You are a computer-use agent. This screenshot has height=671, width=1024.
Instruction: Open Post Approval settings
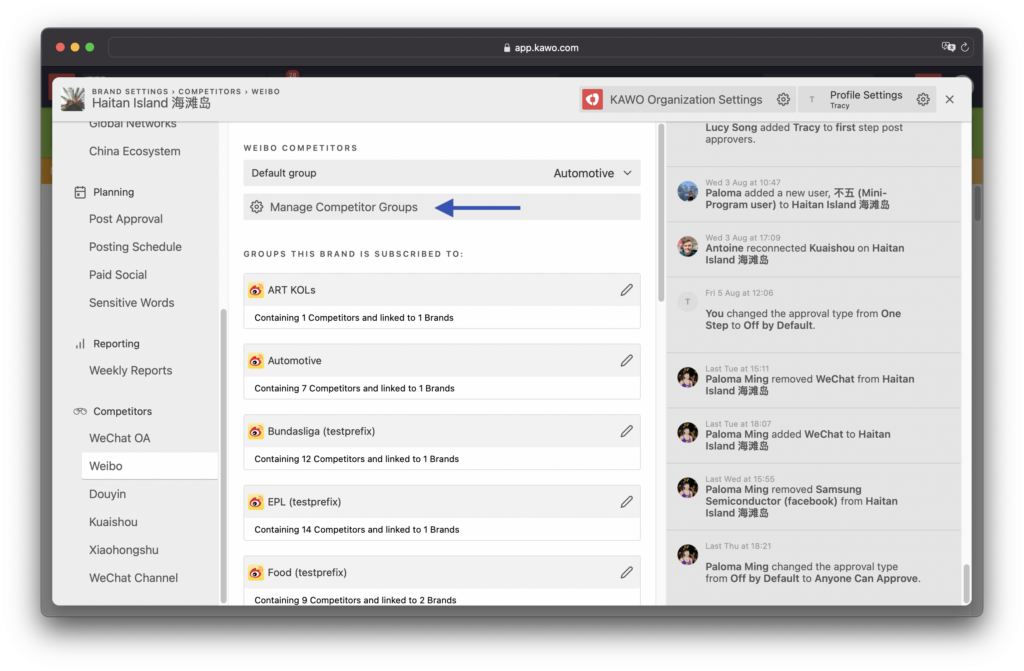(x=126, y=219)
